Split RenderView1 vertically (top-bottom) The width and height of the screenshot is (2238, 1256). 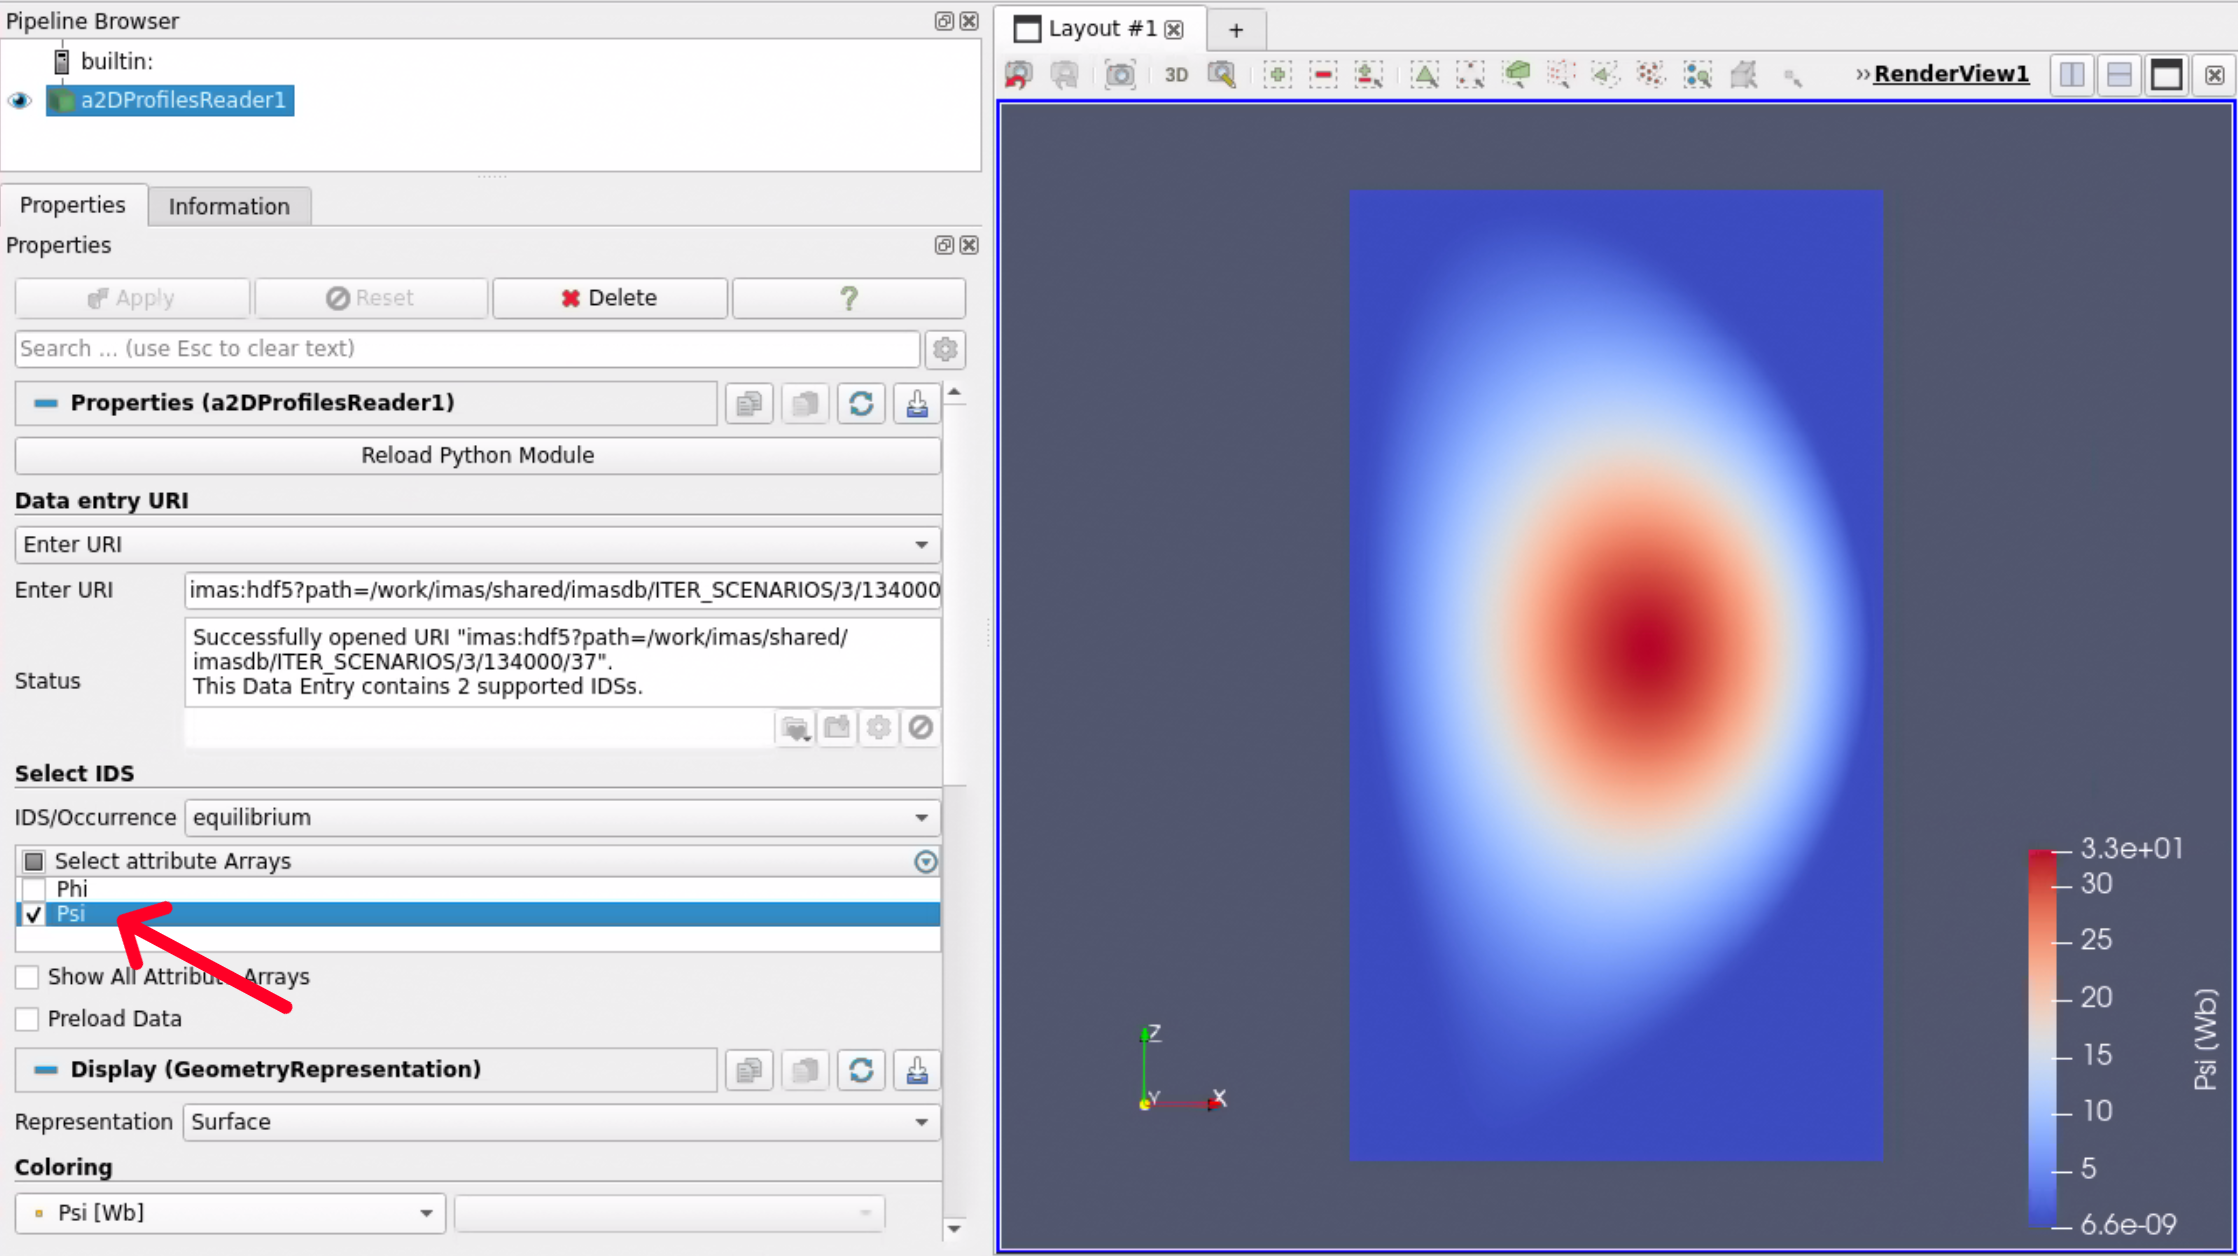(2119, 75)
